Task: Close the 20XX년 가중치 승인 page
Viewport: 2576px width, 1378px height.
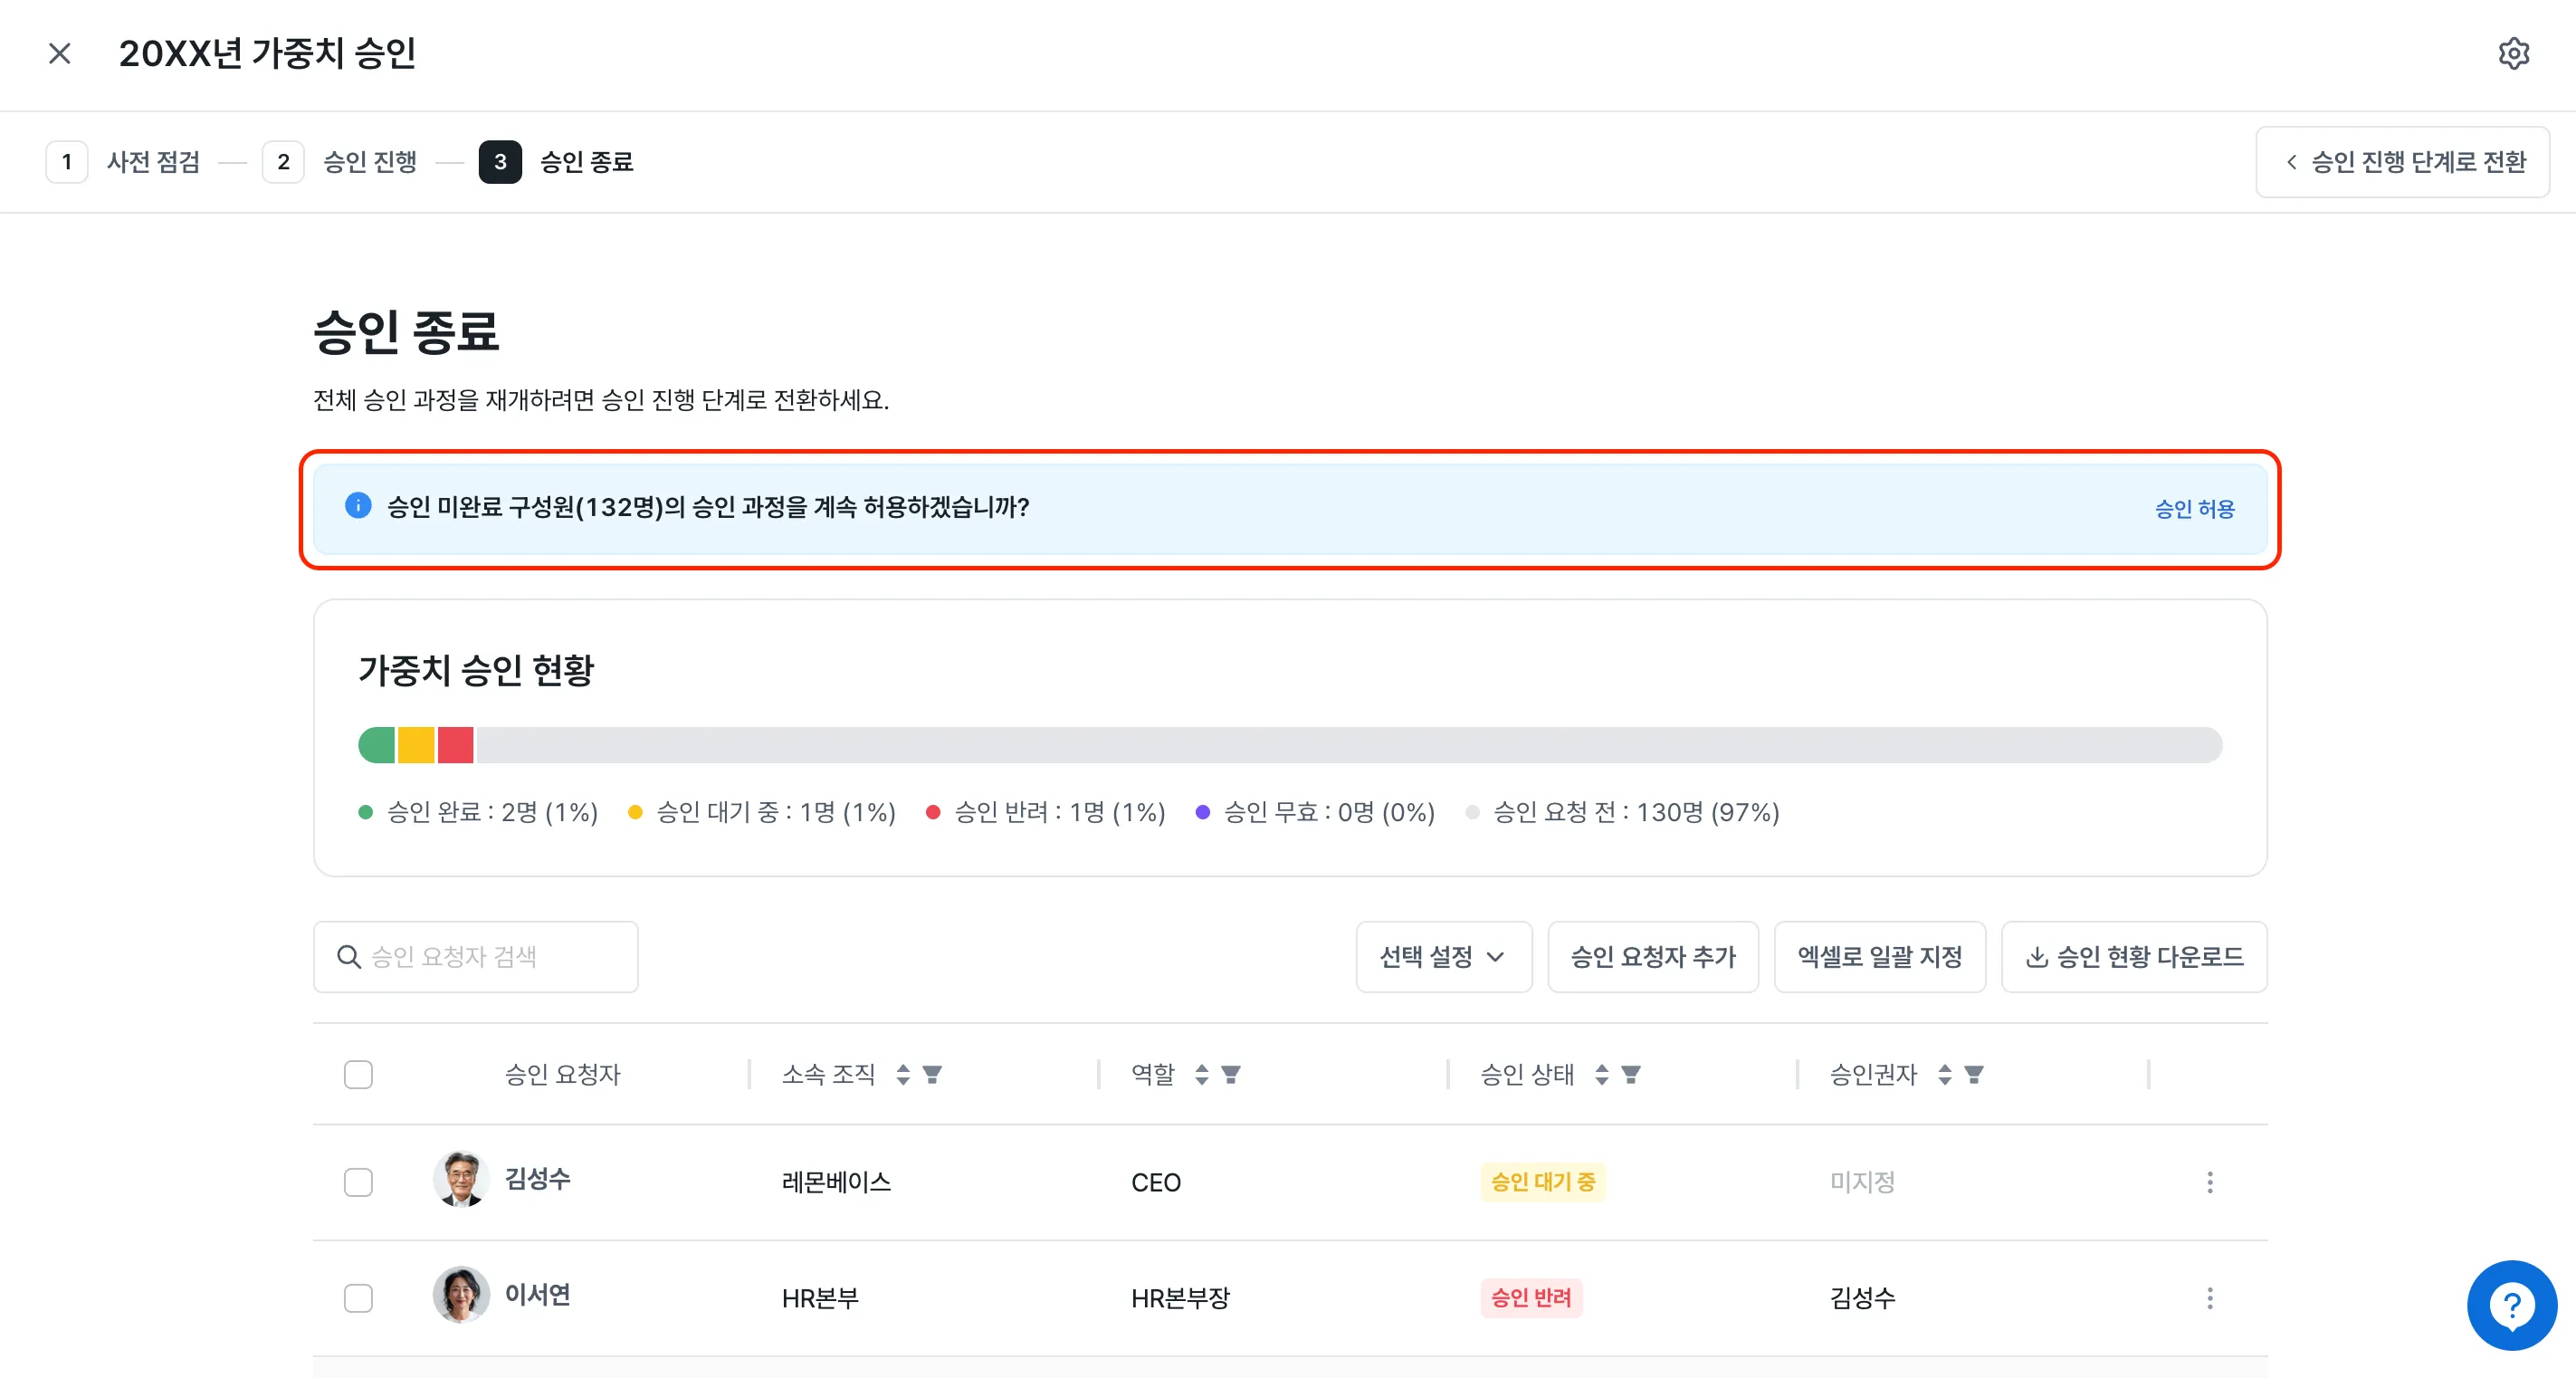Action: click(x=60, y=53)
